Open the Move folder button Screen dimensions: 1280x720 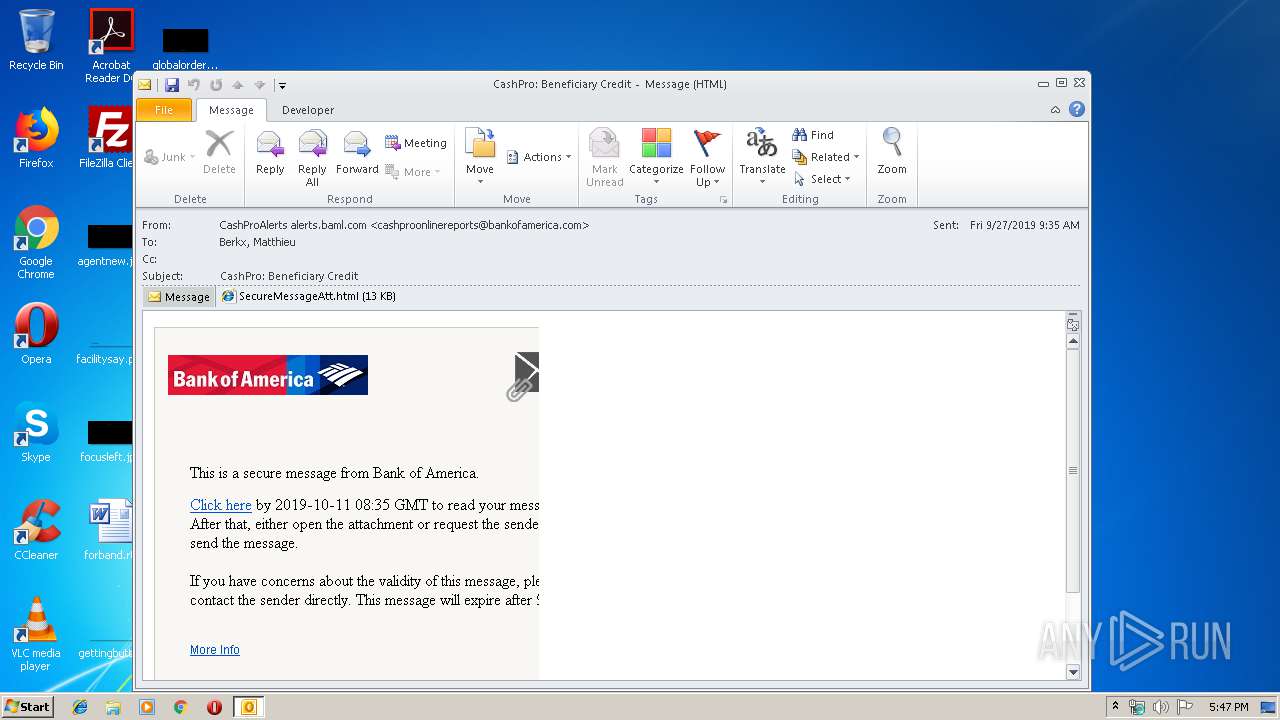pos(480,157)
